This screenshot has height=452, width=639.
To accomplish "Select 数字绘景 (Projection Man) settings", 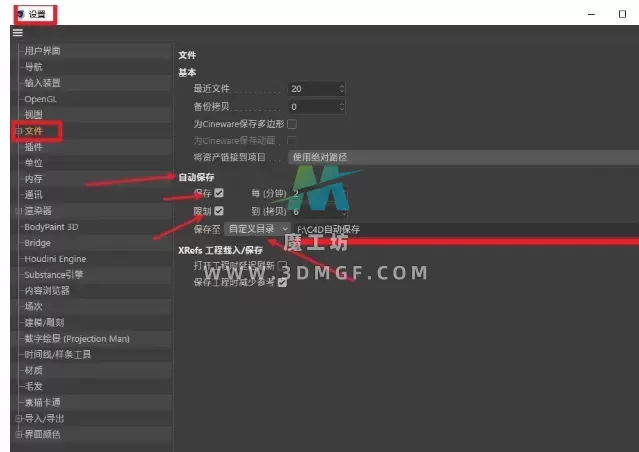I will pos(77,339).
